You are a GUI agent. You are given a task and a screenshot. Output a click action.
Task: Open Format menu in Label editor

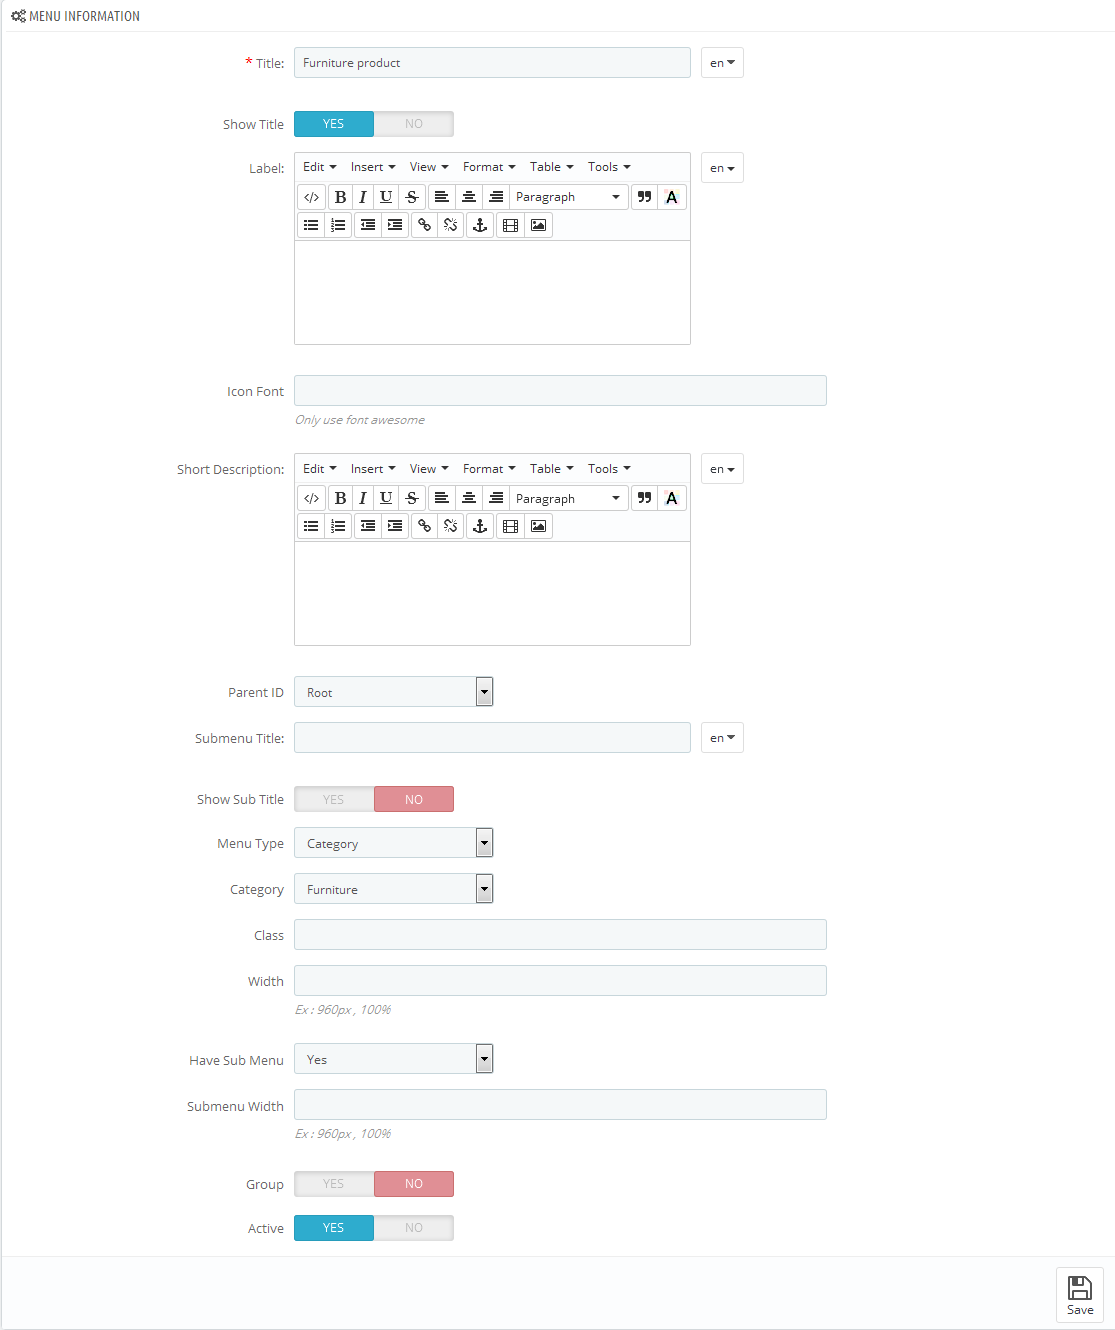[x=489, y=167]
